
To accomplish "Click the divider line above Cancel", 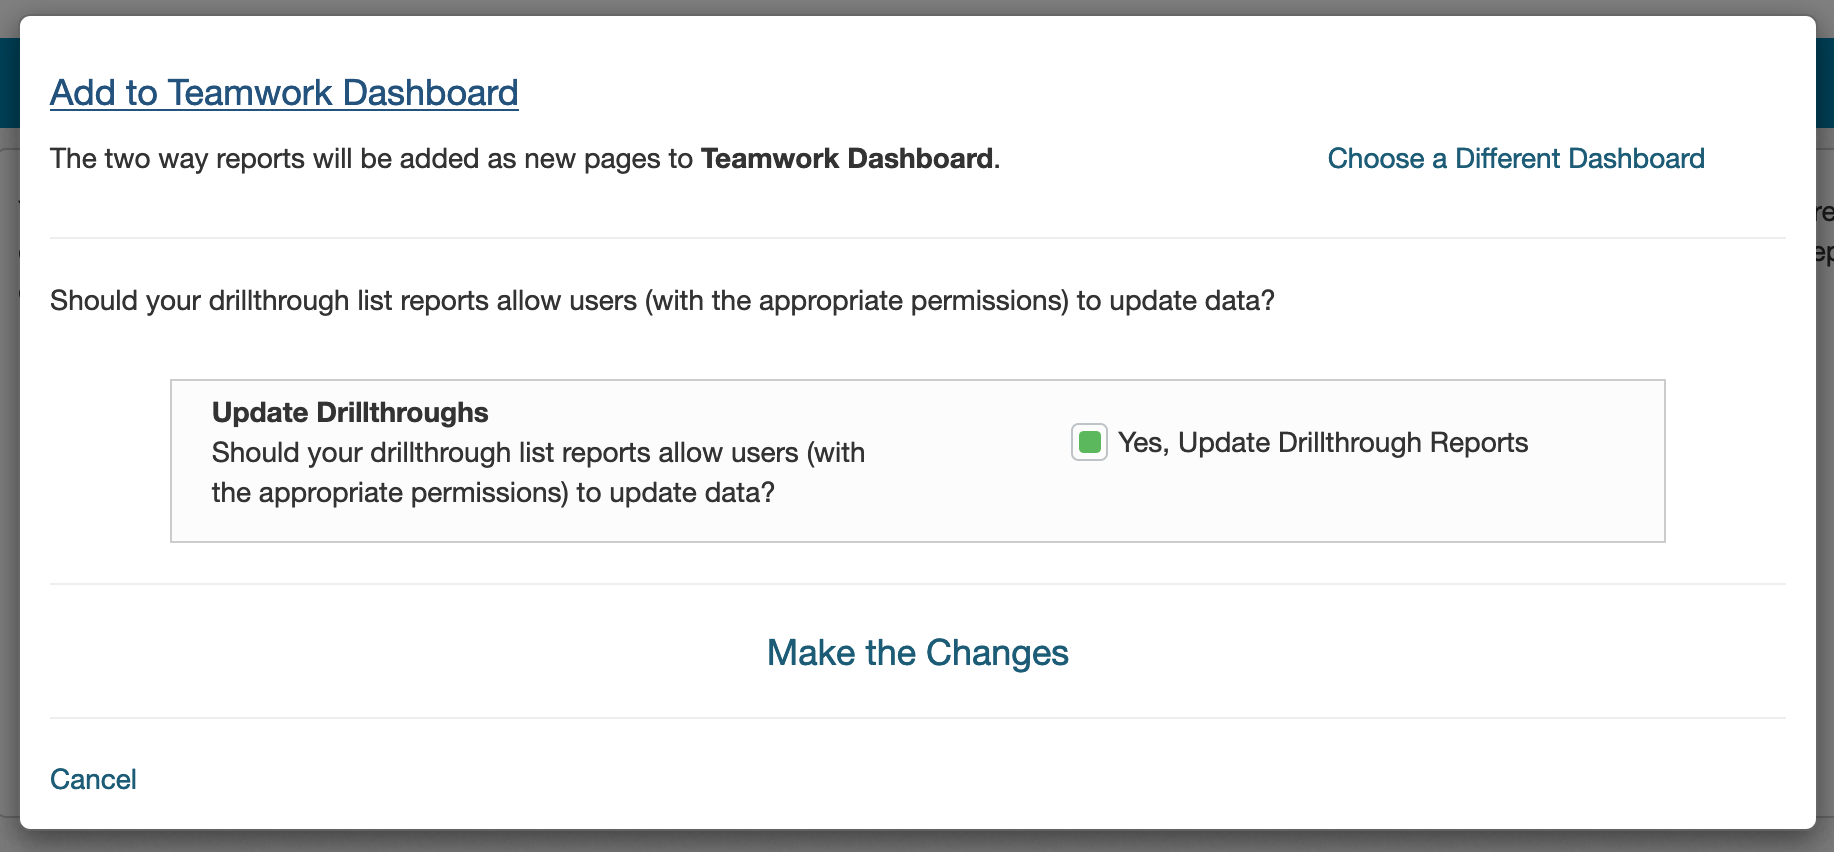I will click(x=917, y=718).
